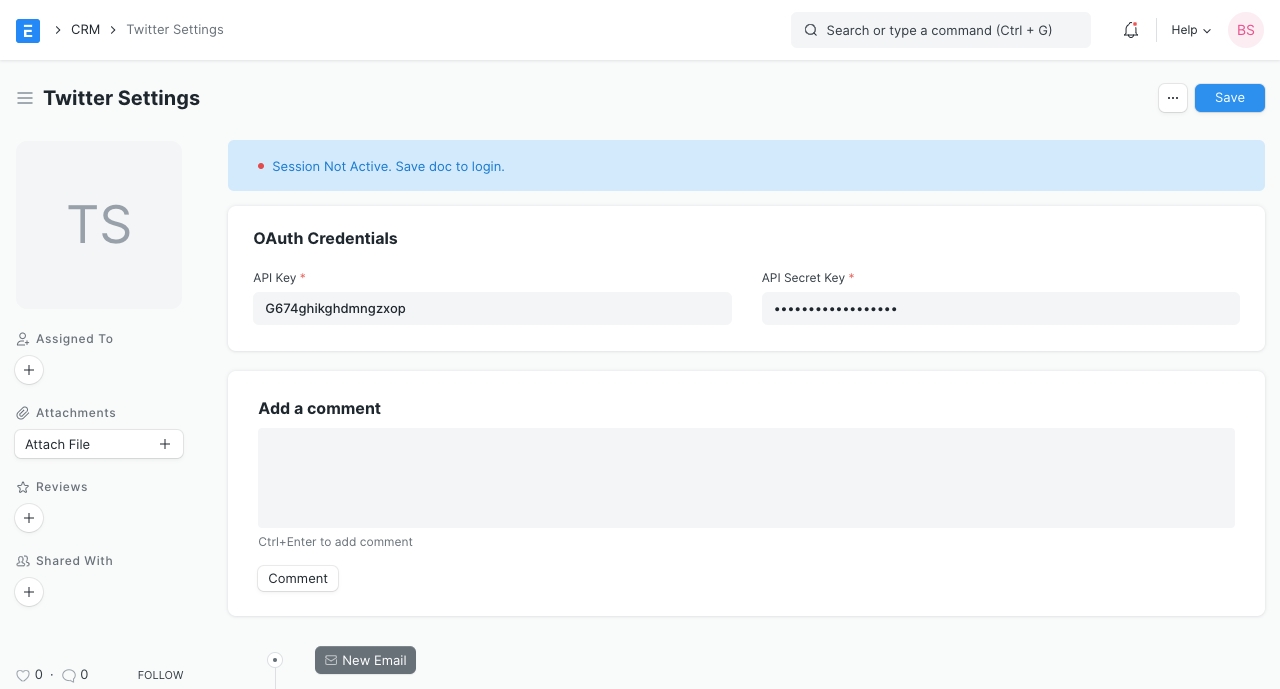Expand the Help dropdown
Viewport: 1280px width, 689px height.
pos(1190,30)
